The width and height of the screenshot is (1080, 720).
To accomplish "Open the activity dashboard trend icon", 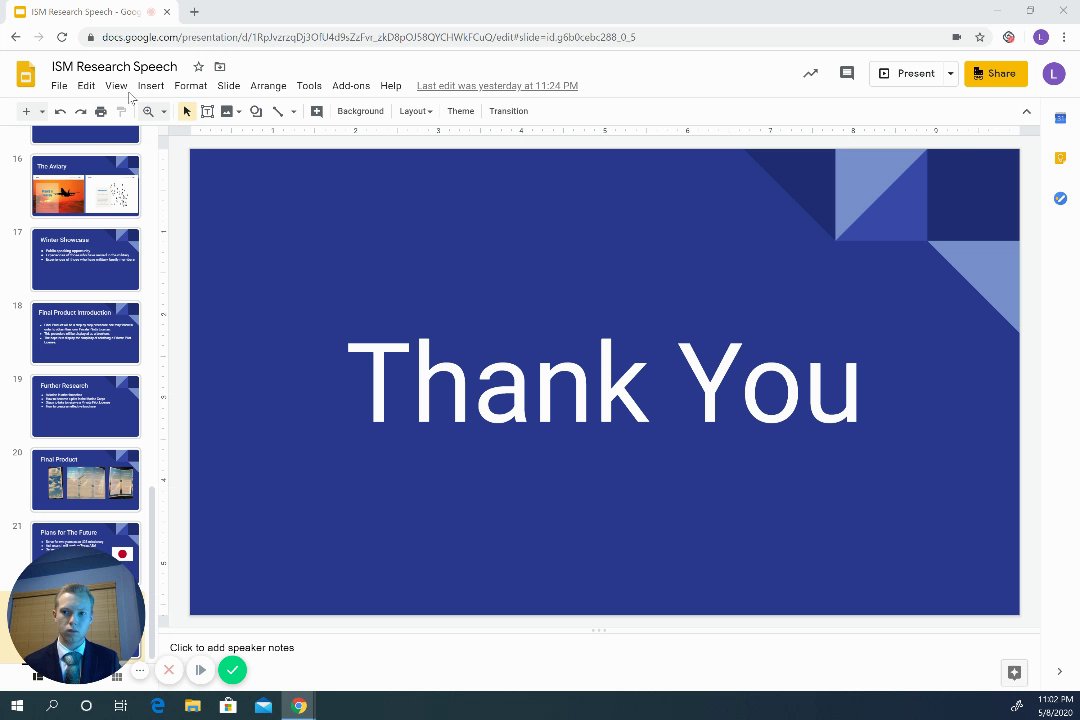I will click(811, 74).
